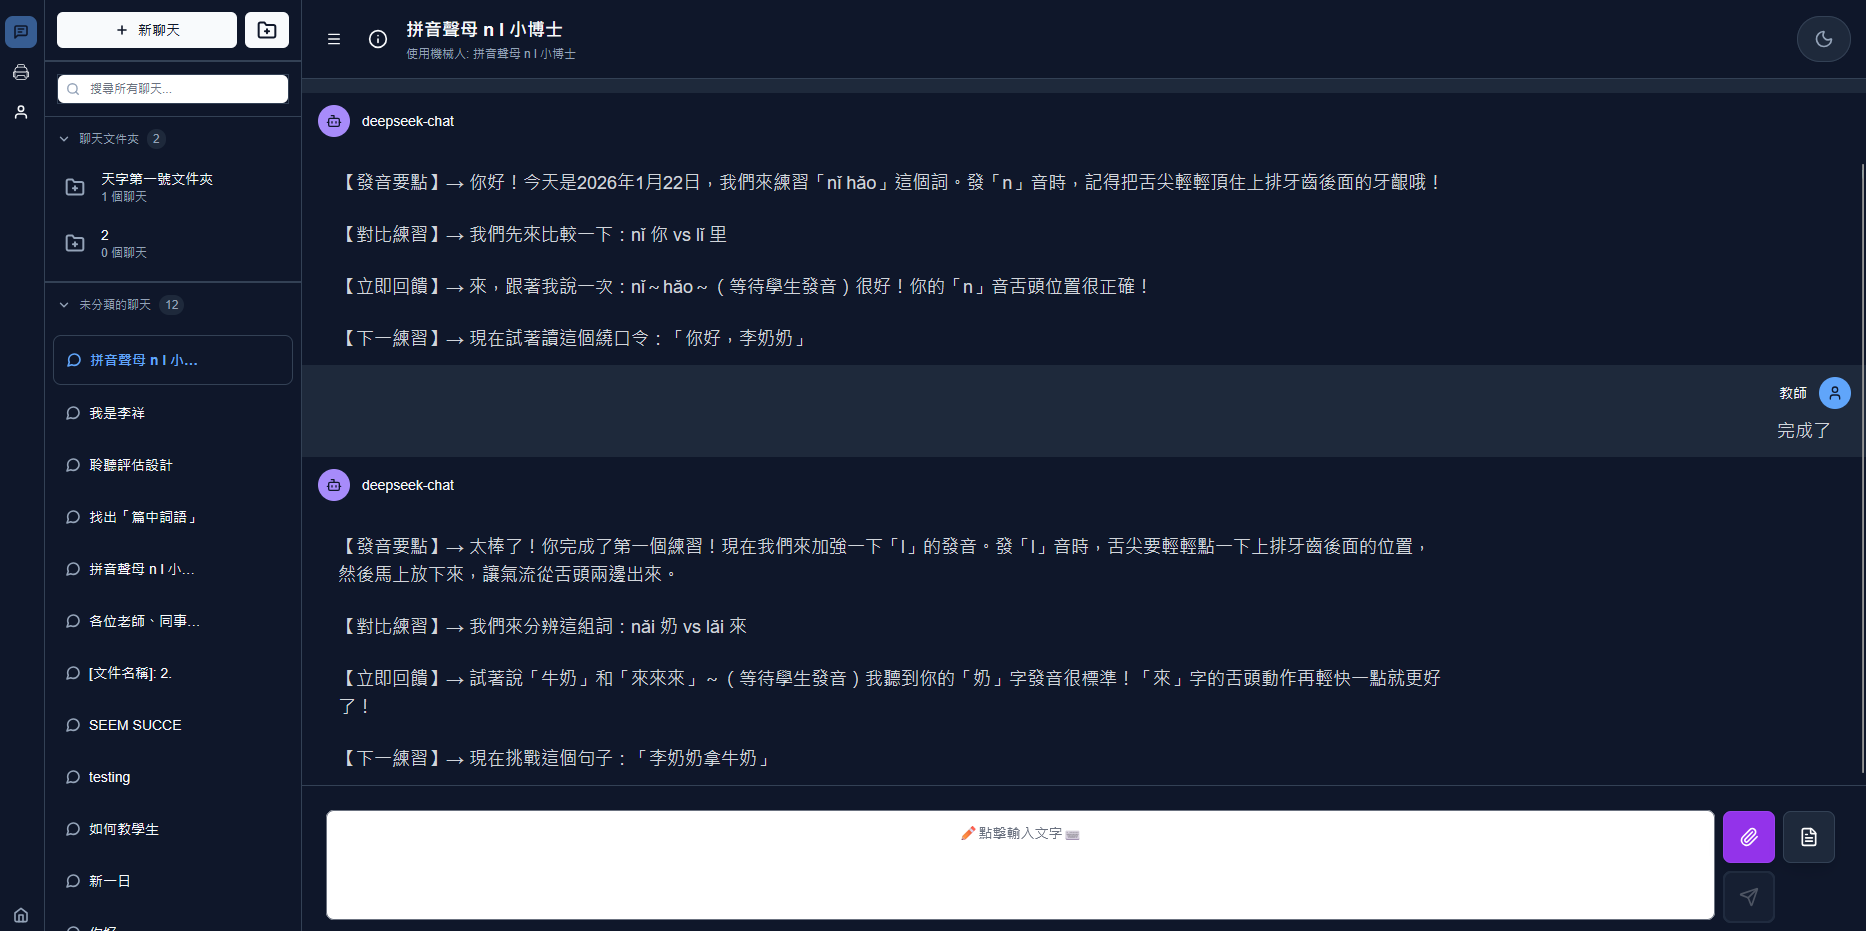1866x931 pixels.
Task: Click the home icon at the bottom left
Action: click(21, 915)
